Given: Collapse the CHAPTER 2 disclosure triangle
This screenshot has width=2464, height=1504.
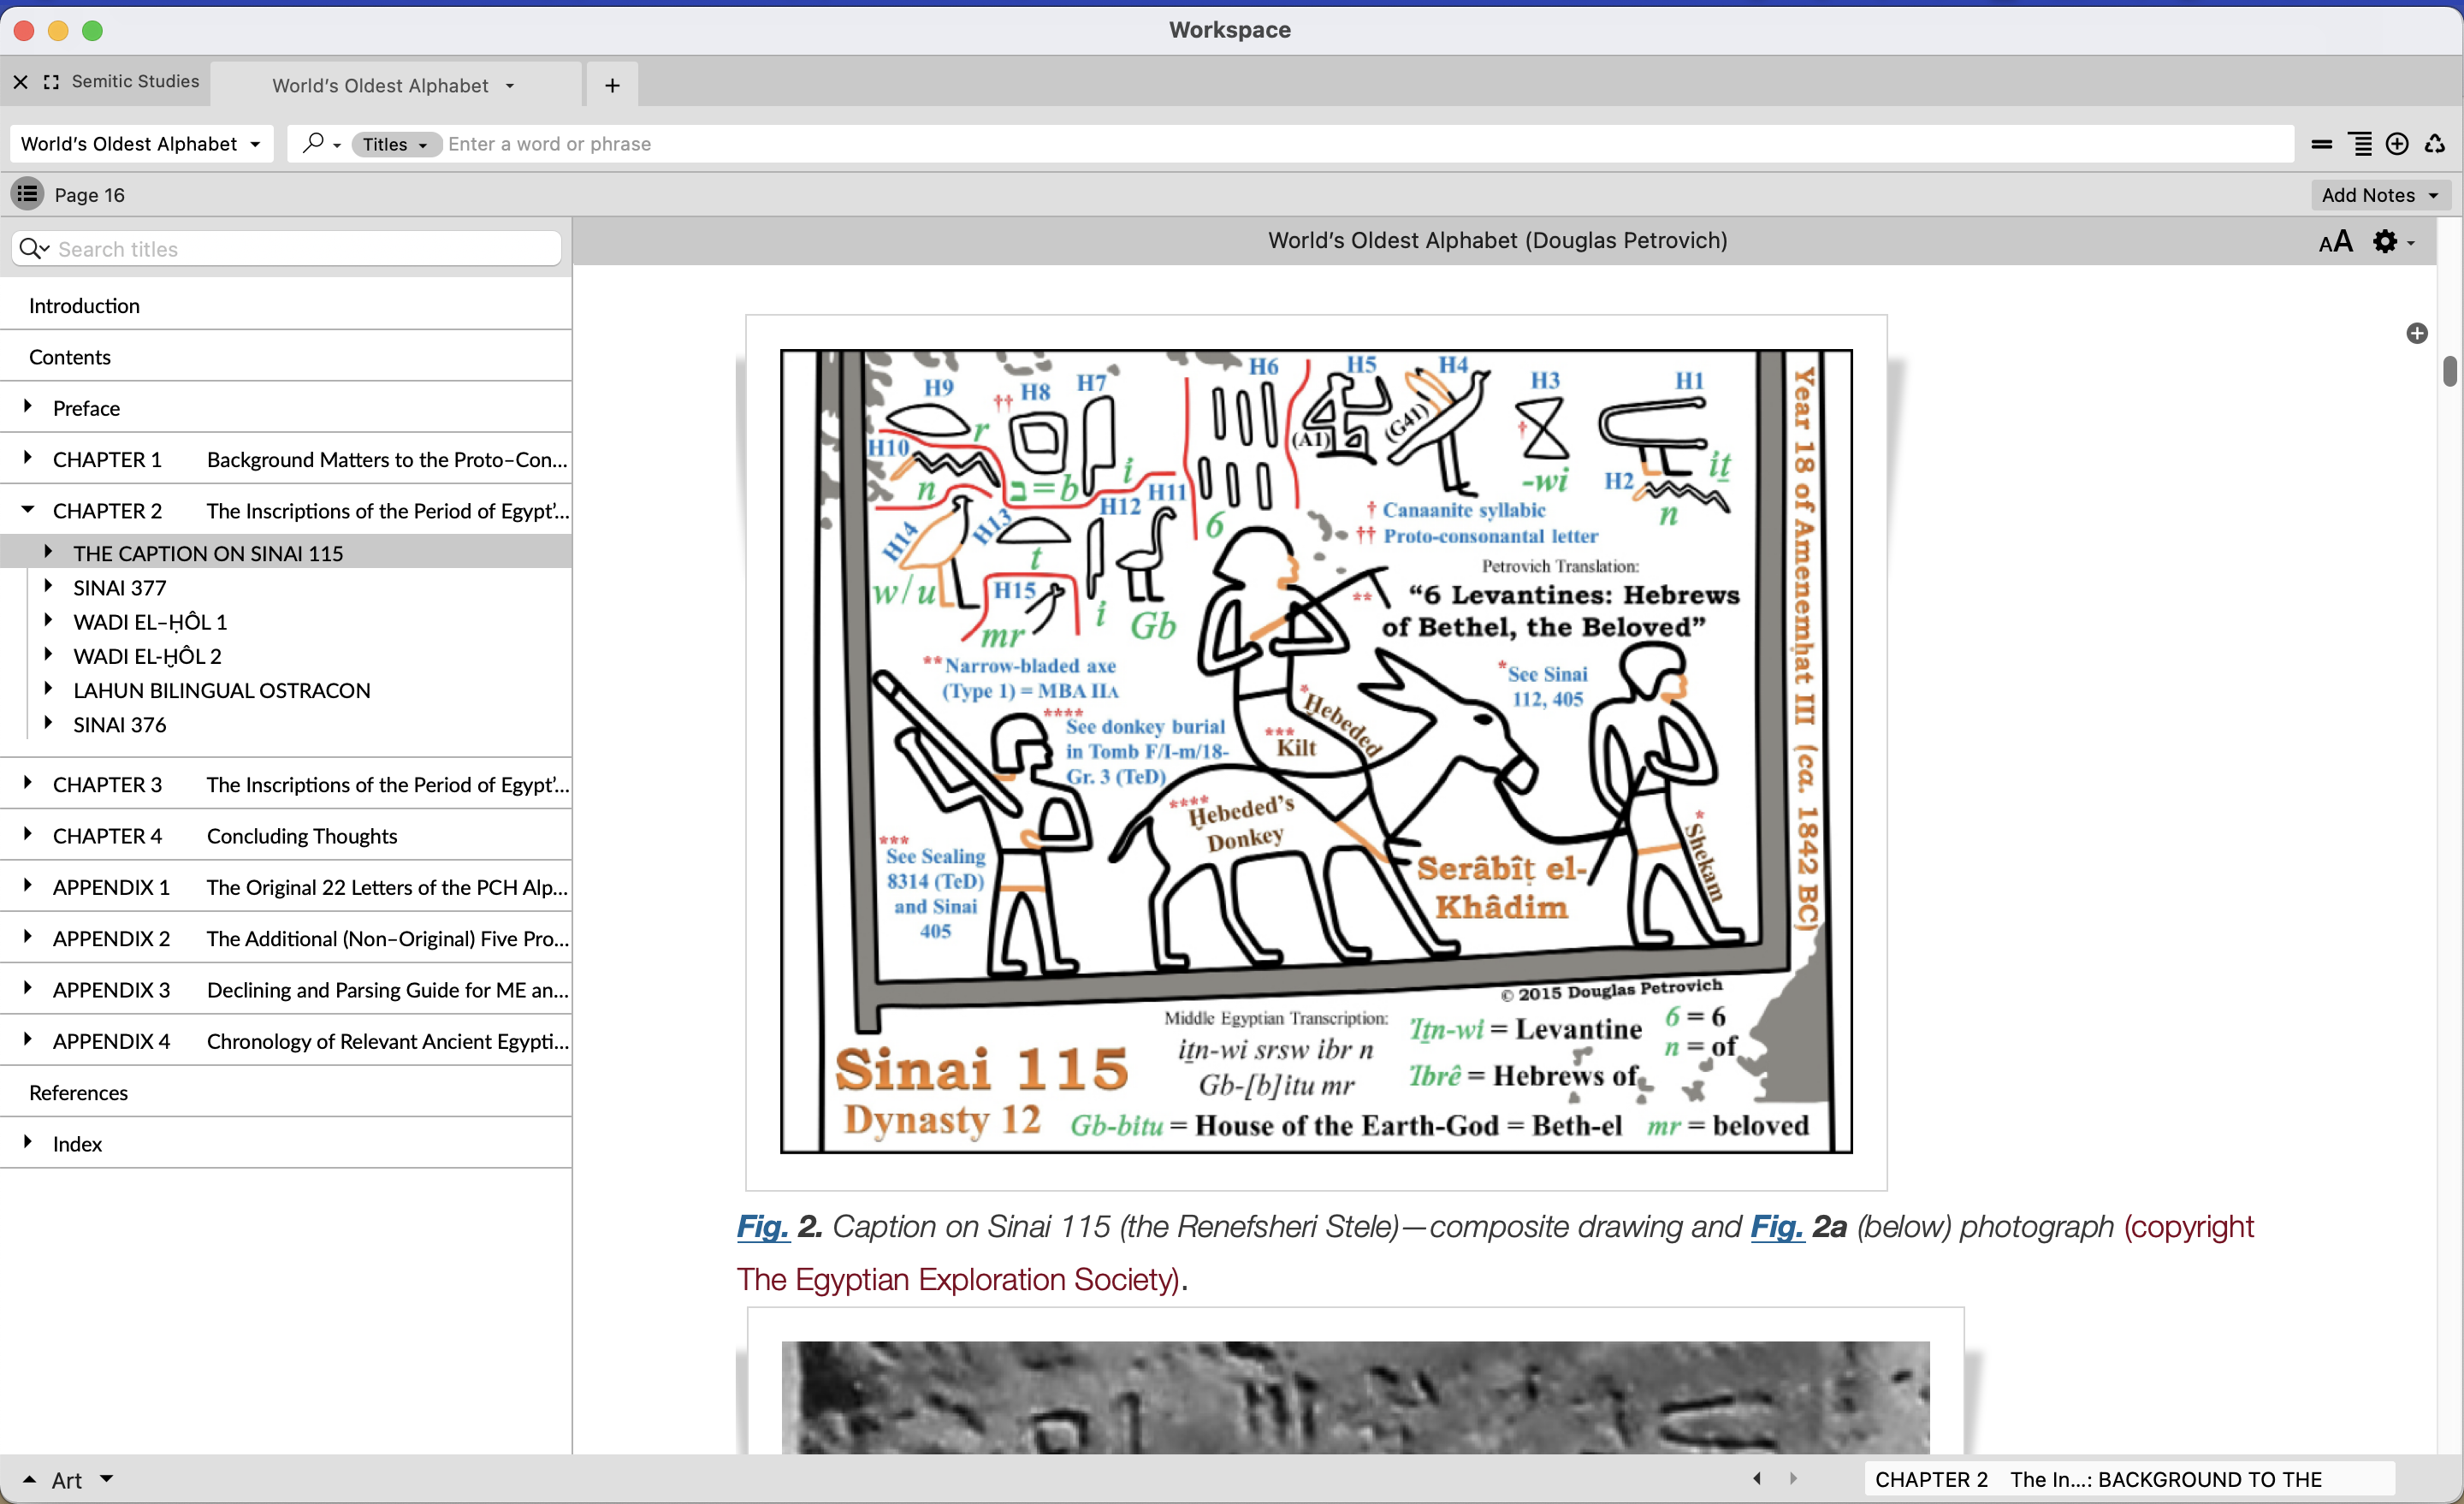Looking at the screenshot, I should 27,509.
